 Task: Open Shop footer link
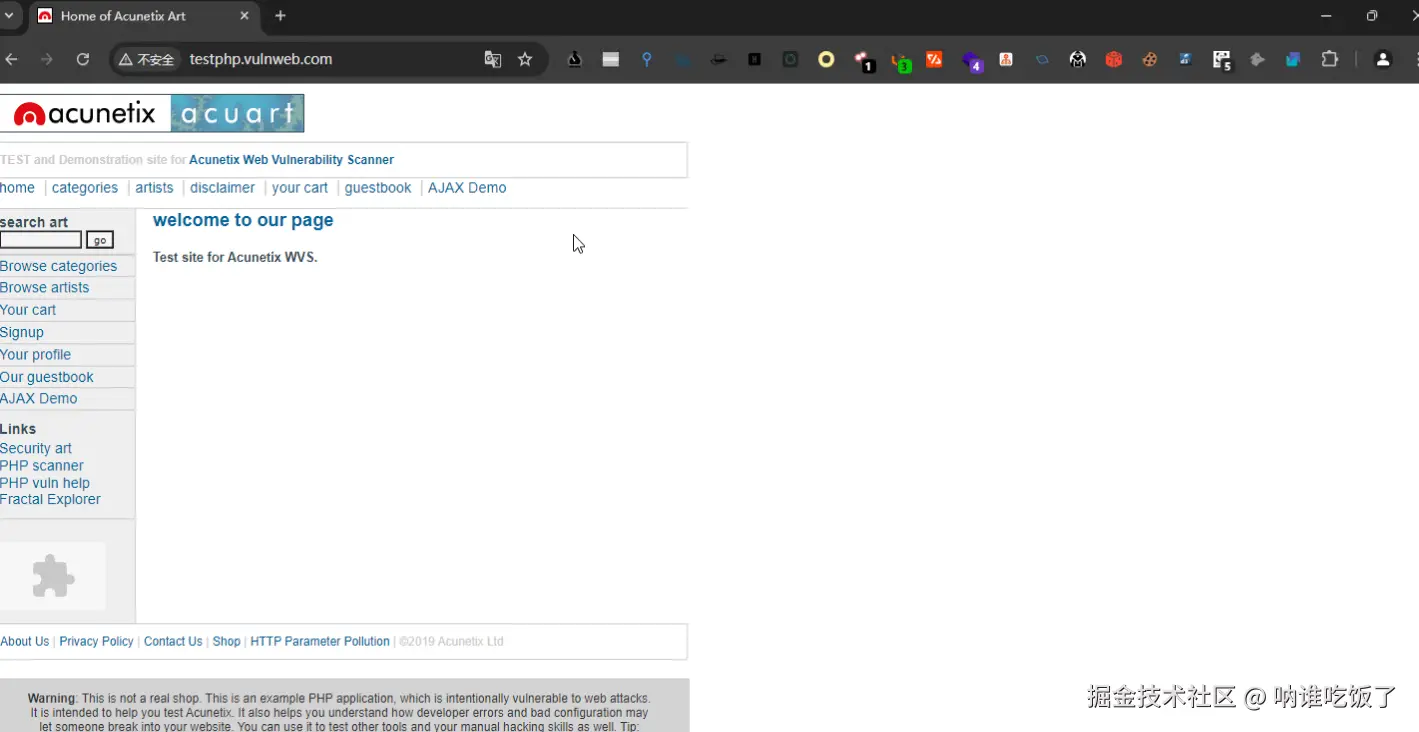(x=226, y=642)
